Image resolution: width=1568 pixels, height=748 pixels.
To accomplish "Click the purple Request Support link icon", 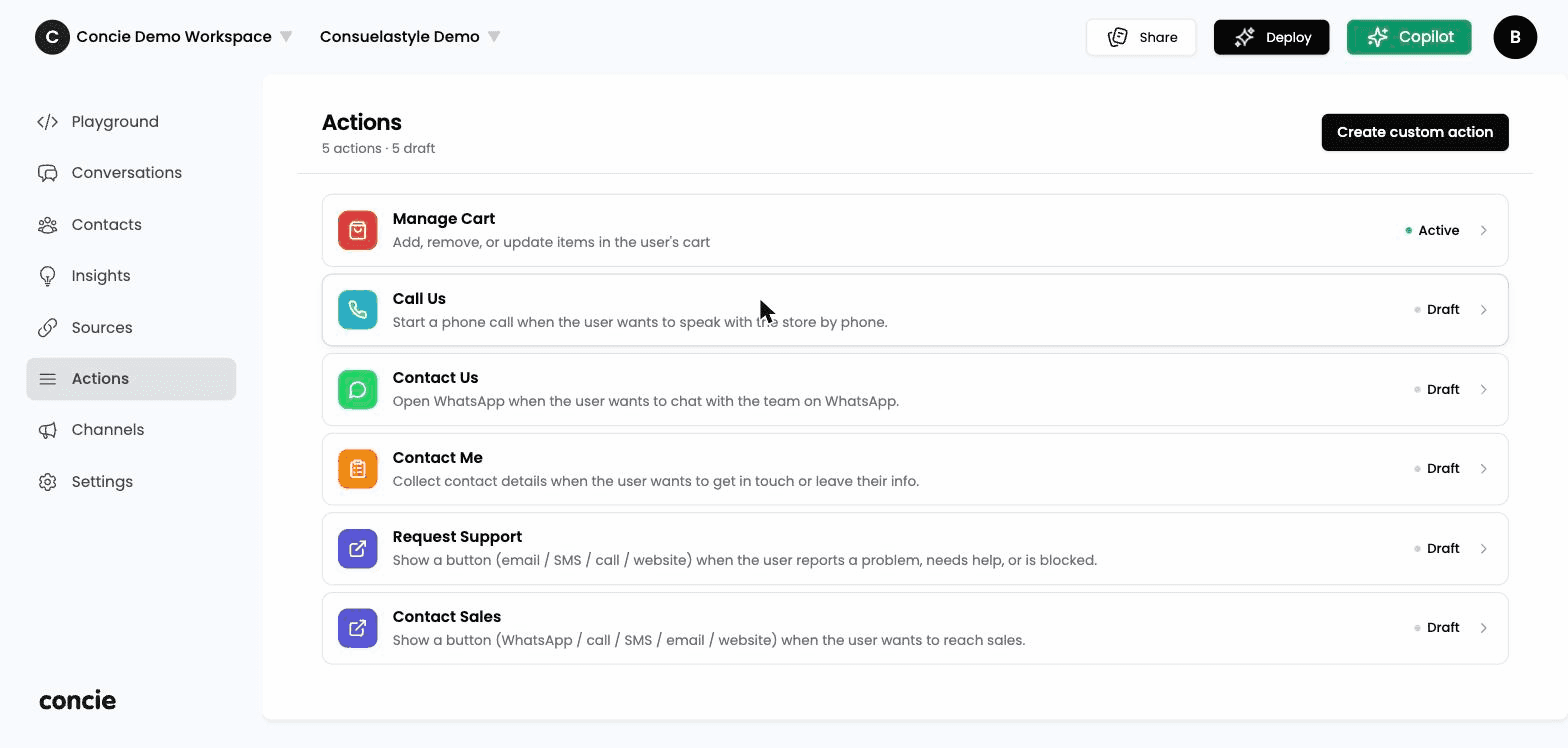I will (x=358, y=548).
